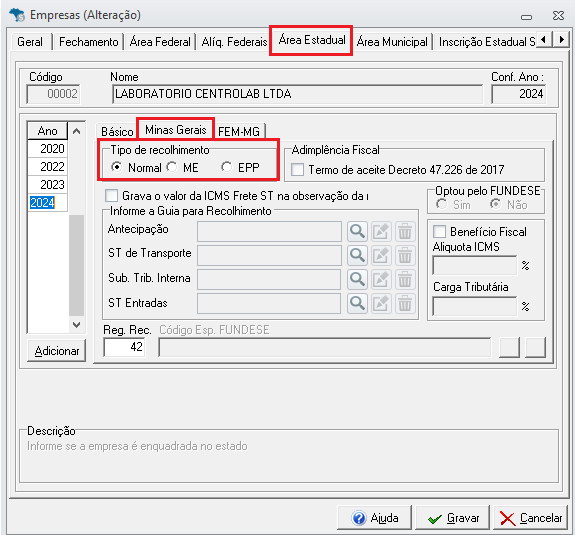Click the edit icon for ST de Transporte
Image resolution: width=575 pixels, height=535 pixels.
[x=381, y=255]
